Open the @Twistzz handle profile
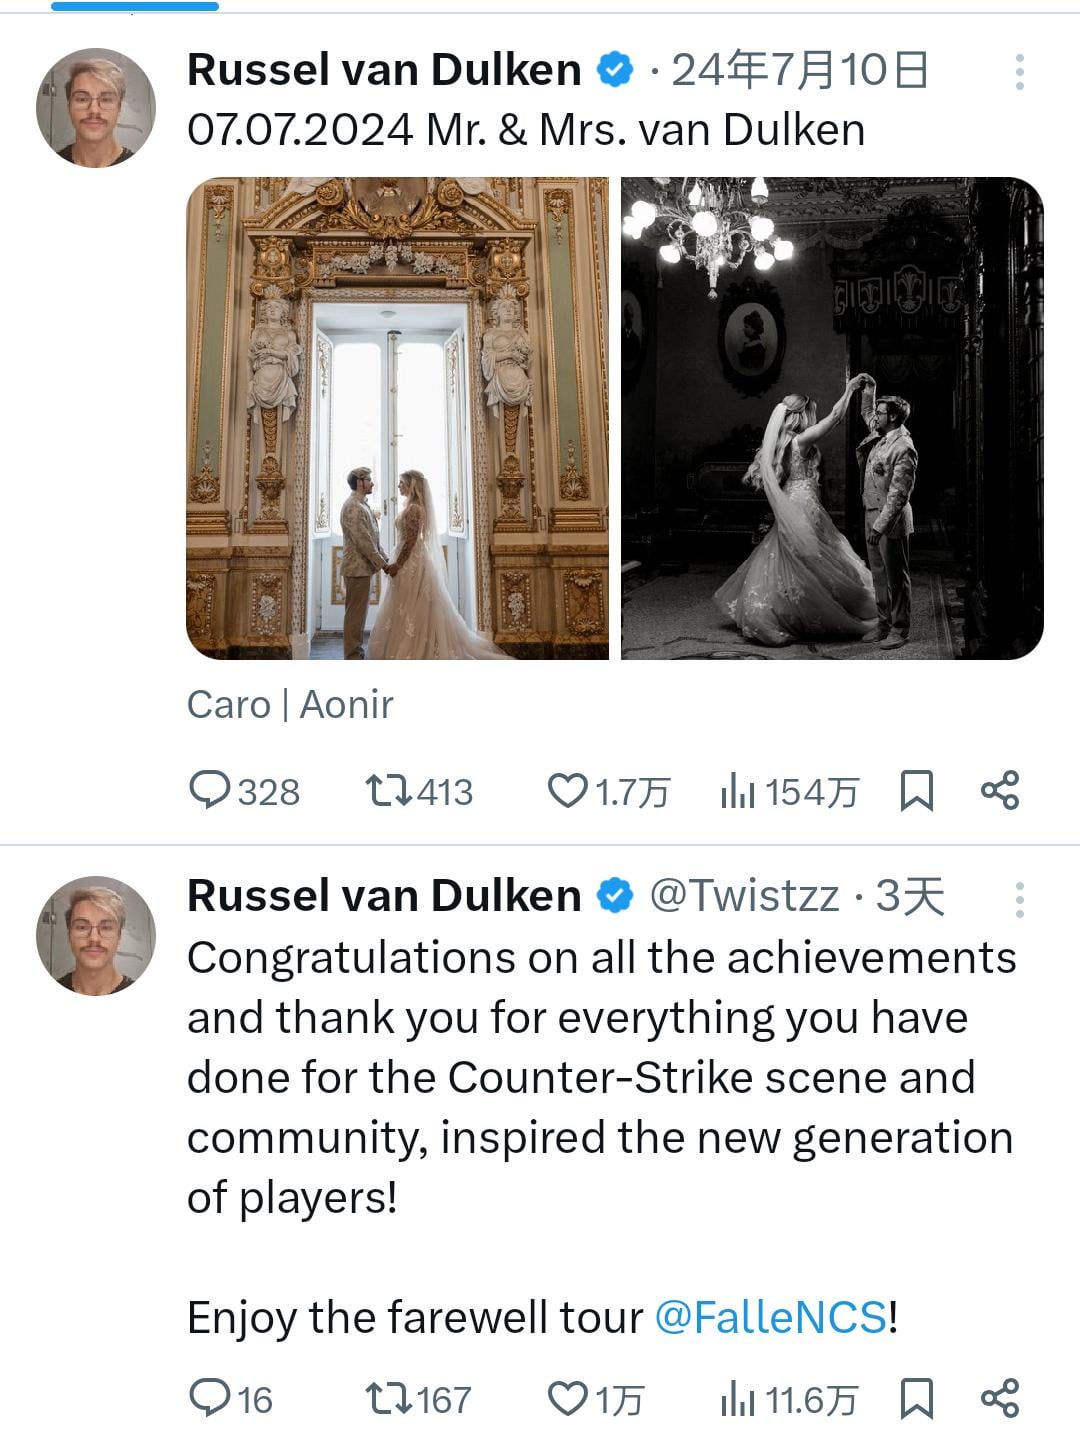This screenshot has height=1441, width=1080. [744, 896]
